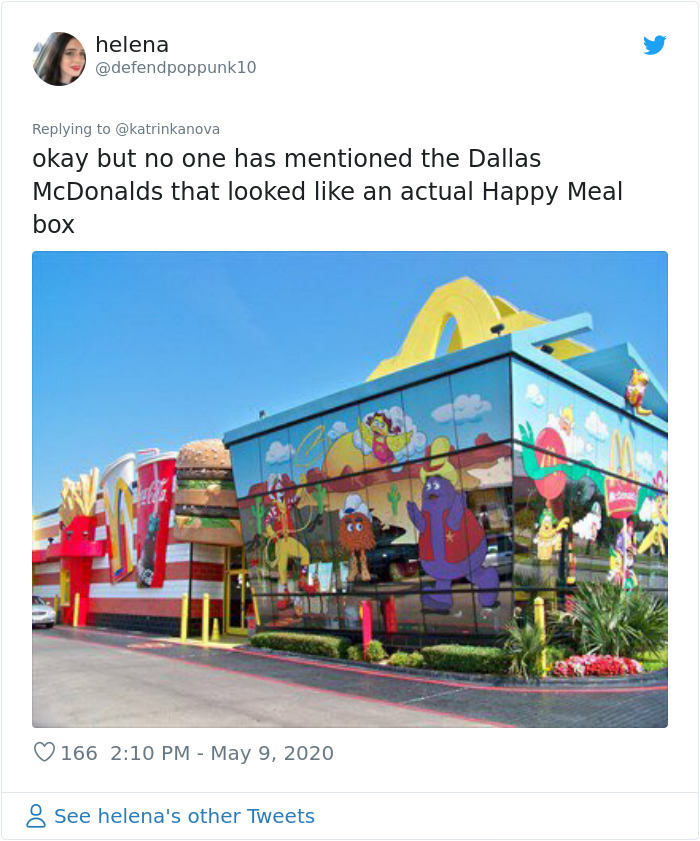Click the red Coca-Cola cup sculpture
The image size is (700, 841).
point(155,516)
